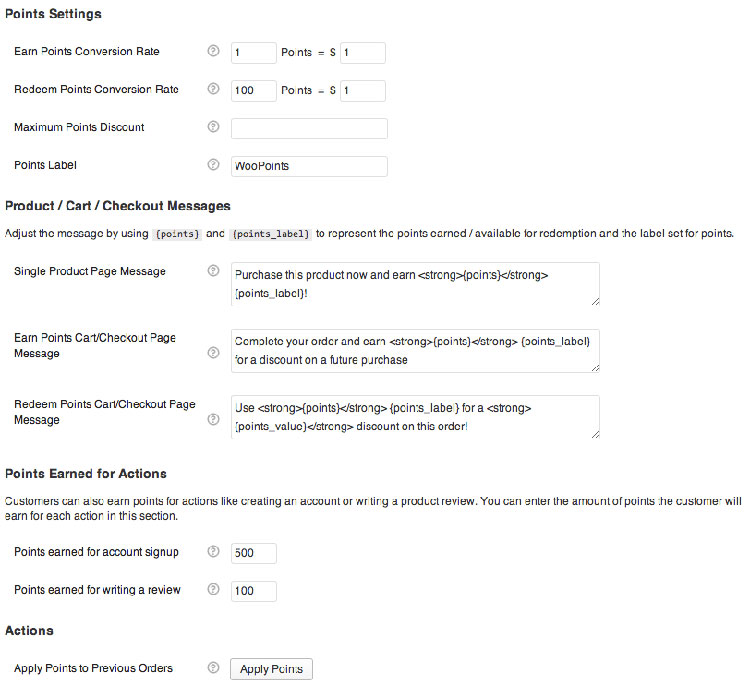Screen dimensions: 750x697
Task: Select the Maximum Points Discount field
Action: tap(309, 128)
